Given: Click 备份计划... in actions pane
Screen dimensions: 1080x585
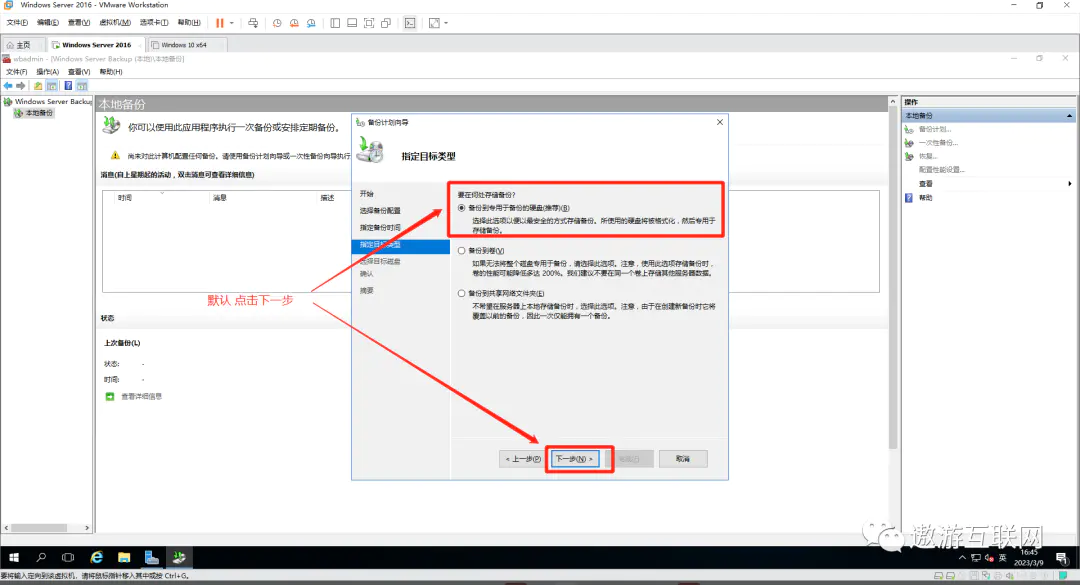Looking at the screenshot, I should point(935,129).
